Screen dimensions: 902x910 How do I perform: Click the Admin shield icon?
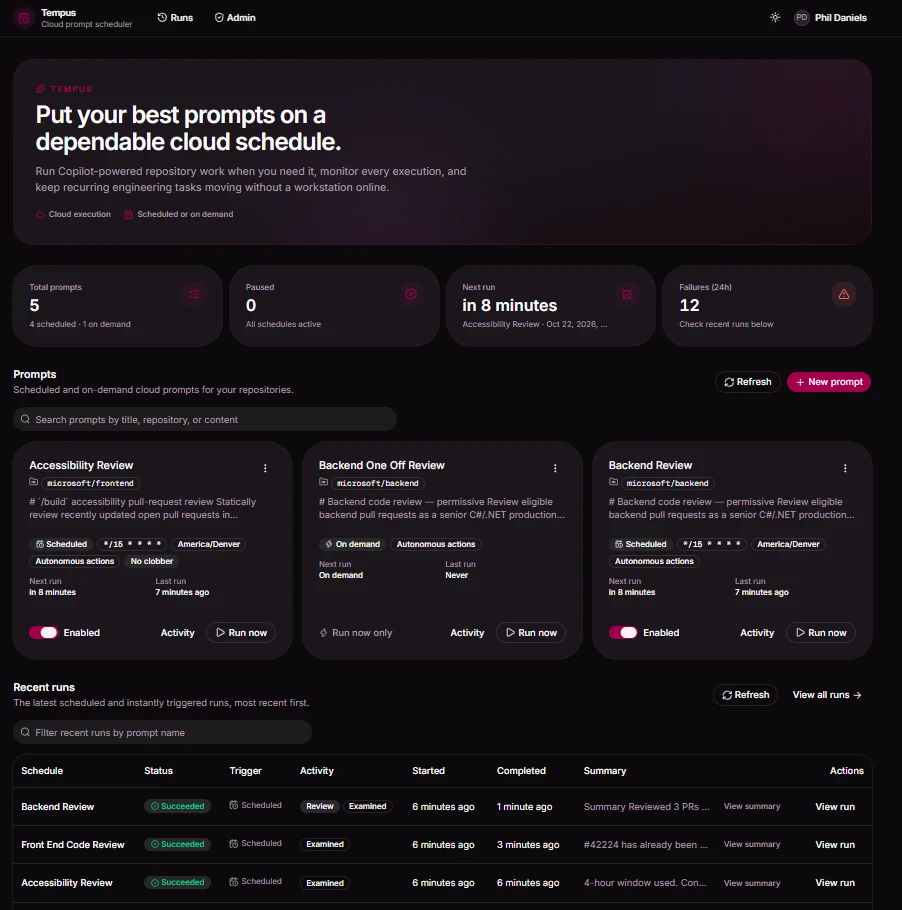[219, 17]
